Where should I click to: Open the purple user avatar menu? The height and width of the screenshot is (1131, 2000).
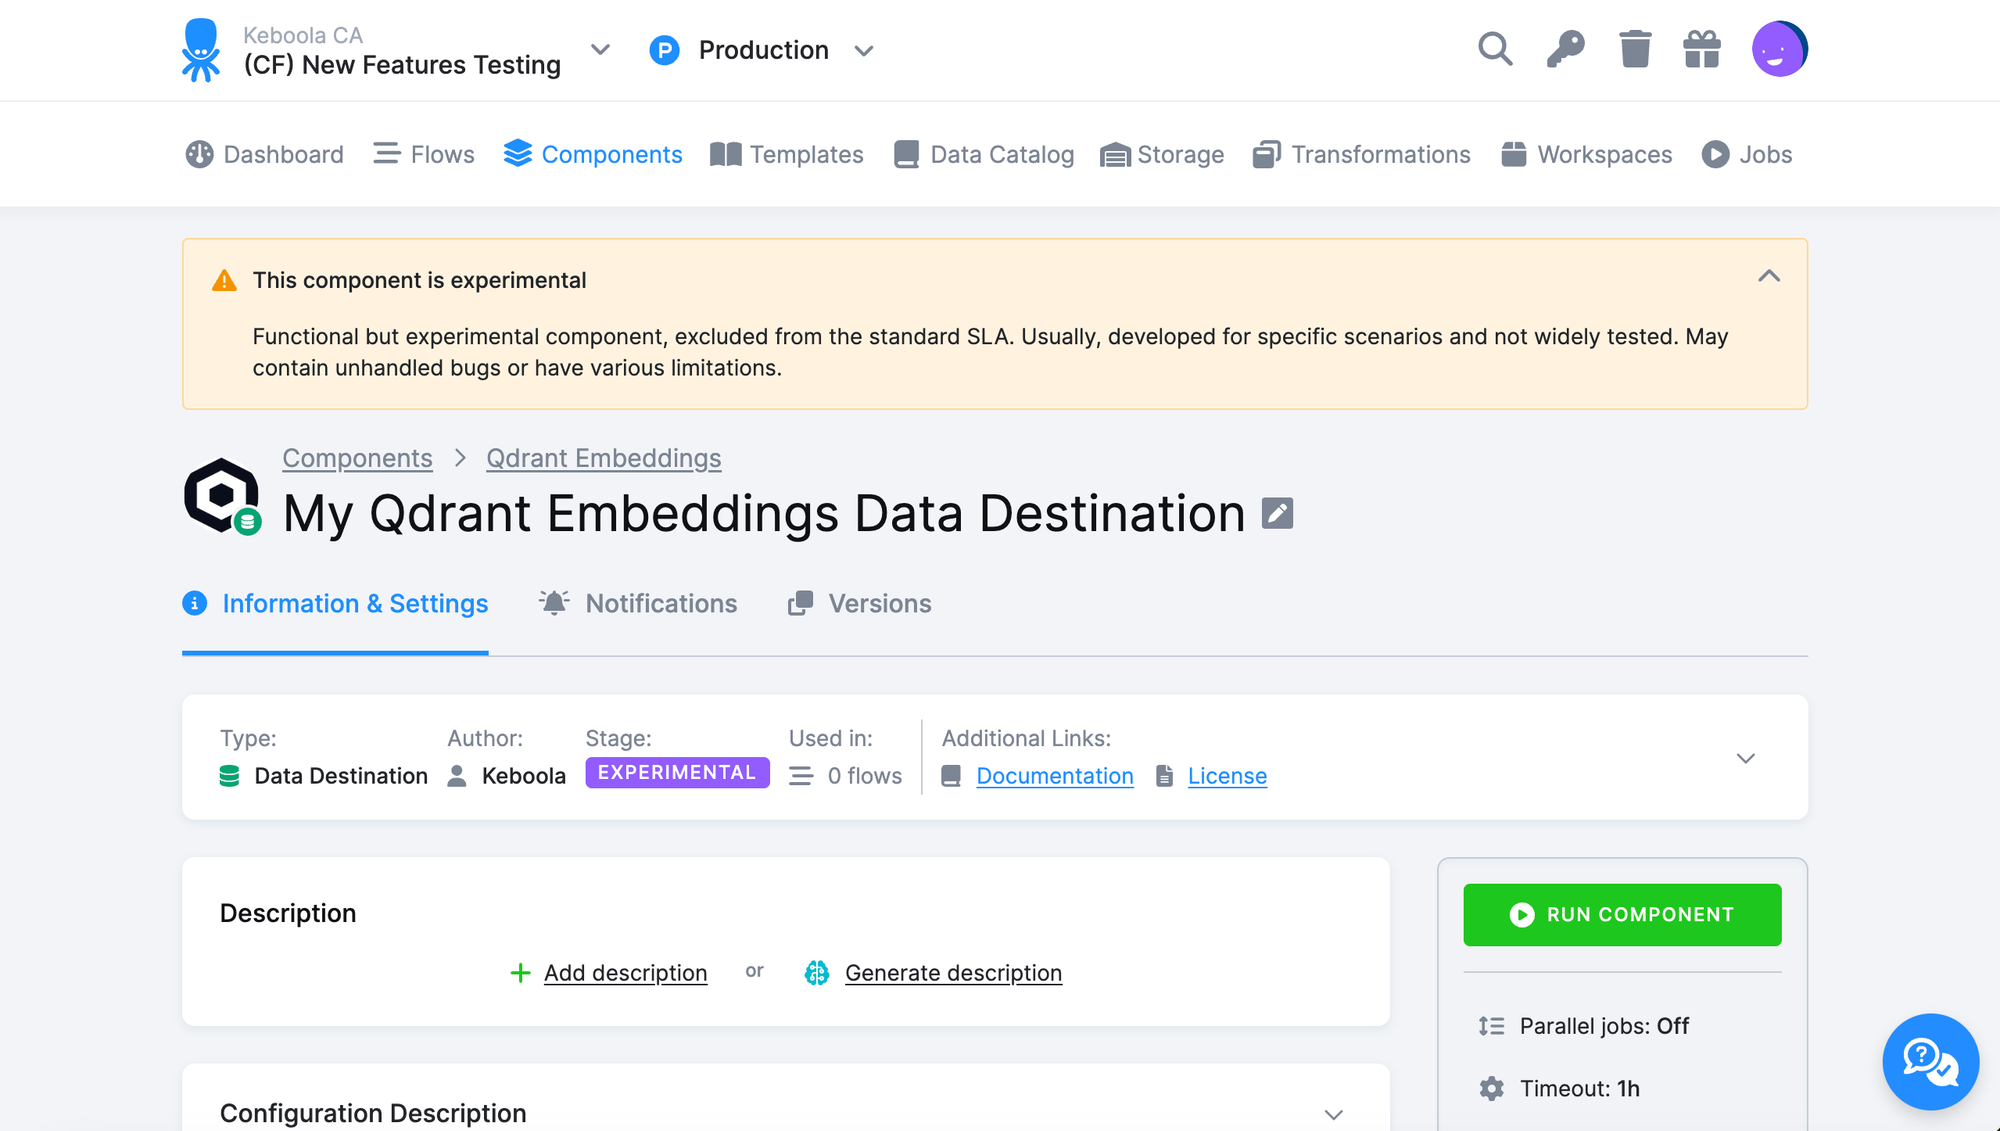click(x=1779, y=49)
